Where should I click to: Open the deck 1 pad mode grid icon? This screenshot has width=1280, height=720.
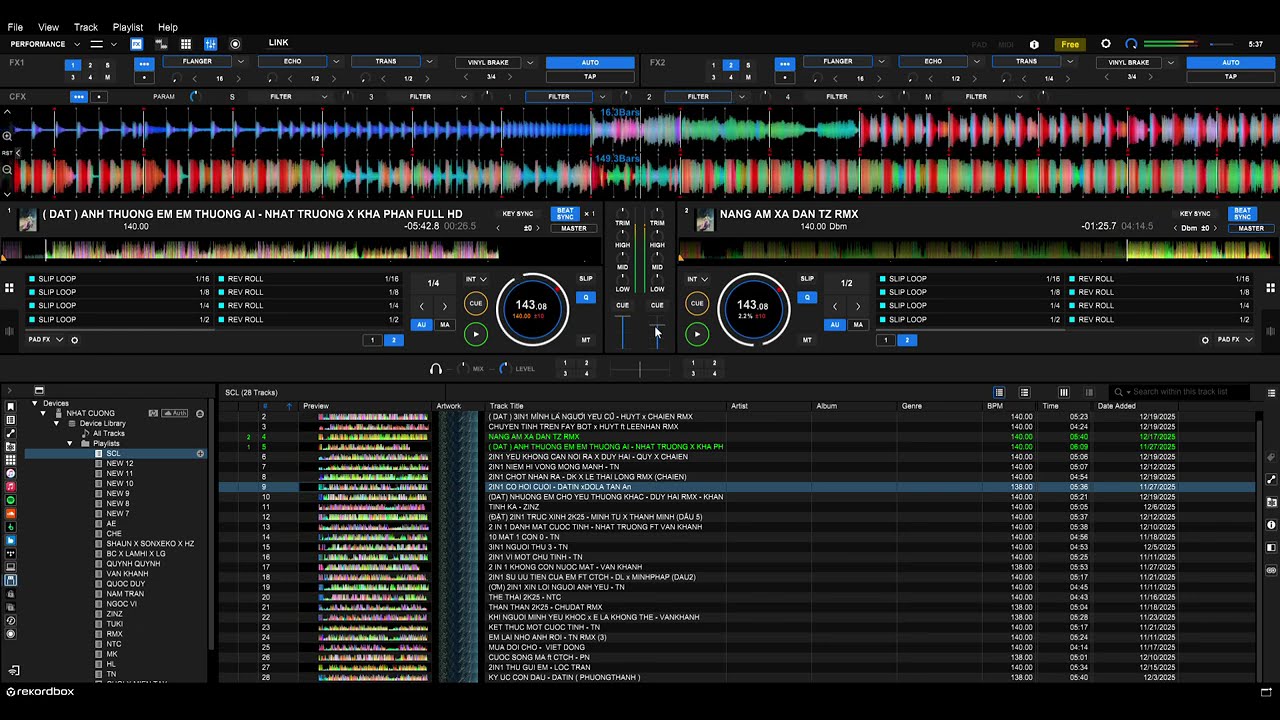(9, 288)
